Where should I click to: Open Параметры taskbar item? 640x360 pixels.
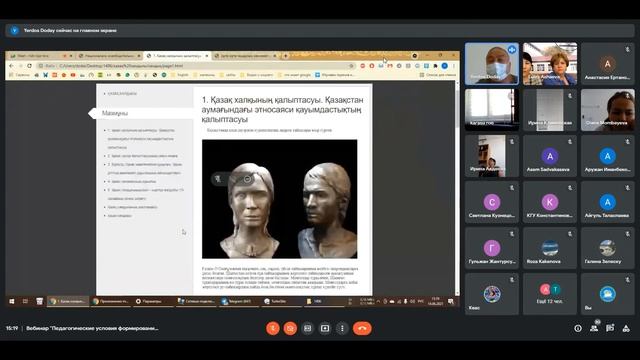[153, 301]
